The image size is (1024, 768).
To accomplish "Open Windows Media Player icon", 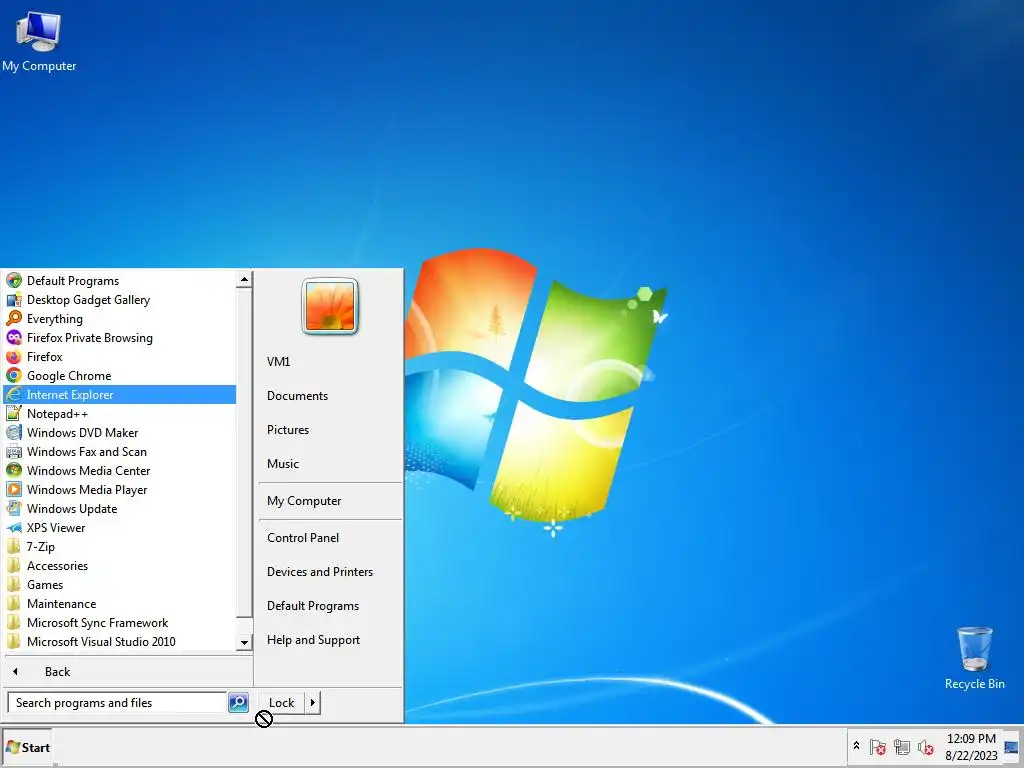I will (x=14, y=489).
